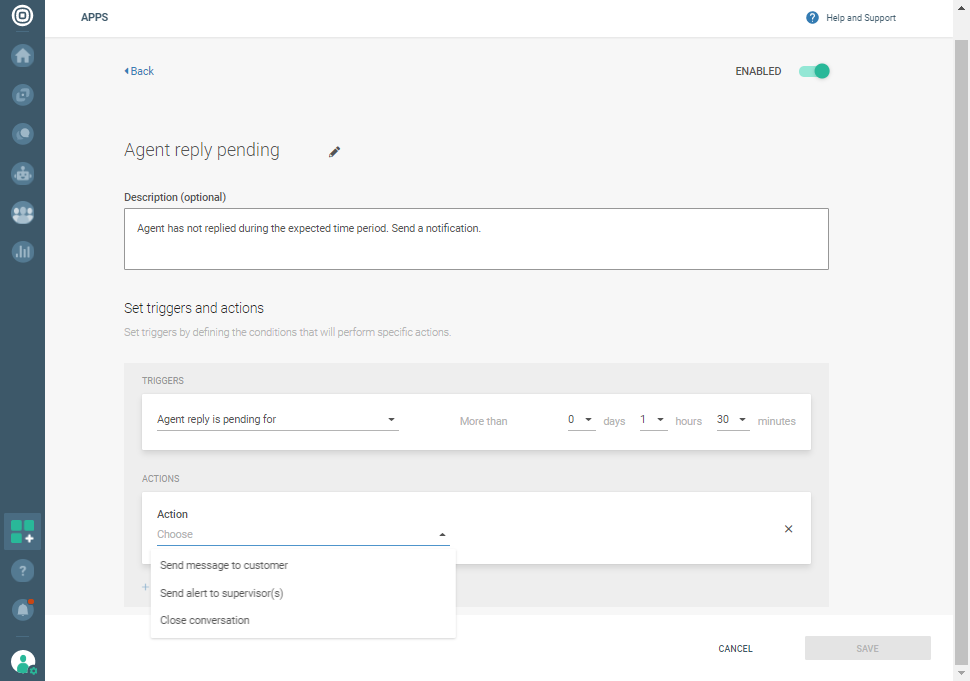Screen dimensions: 970x681
Task: Open the Home icon in sidebar
Action: pyautogui.click(x=22, y=56)
